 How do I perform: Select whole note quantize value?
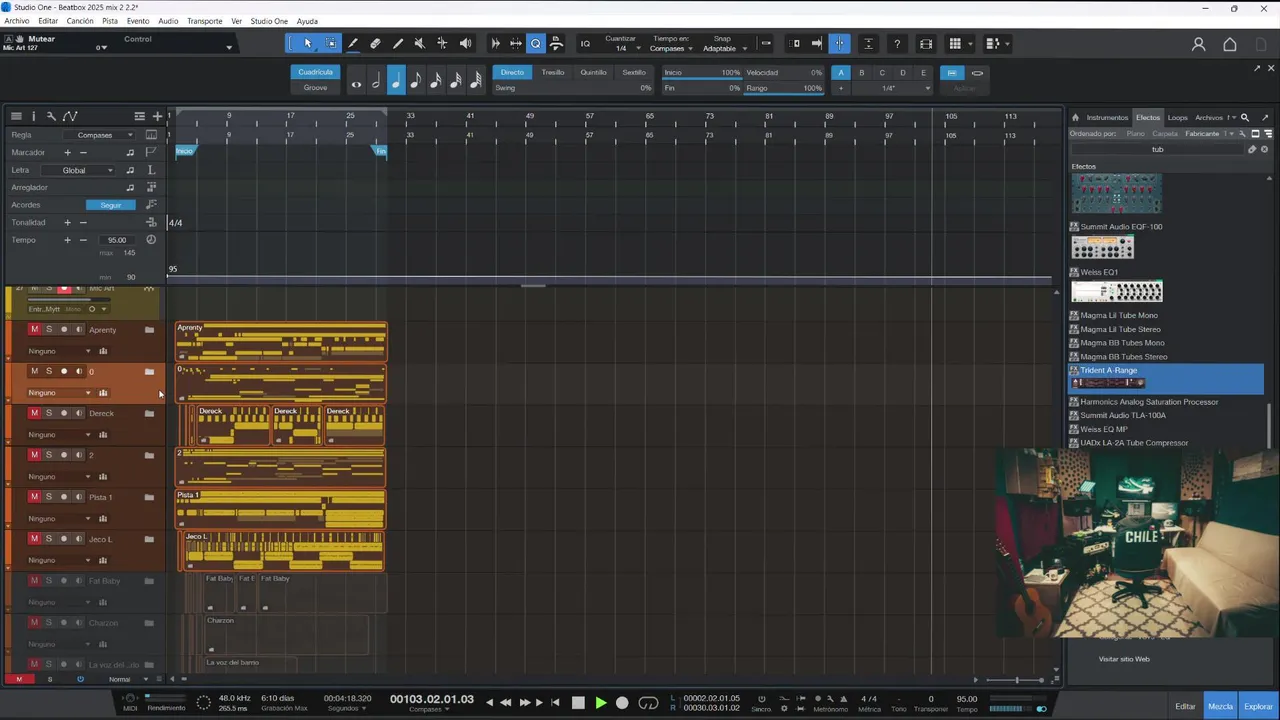(356, 80)
